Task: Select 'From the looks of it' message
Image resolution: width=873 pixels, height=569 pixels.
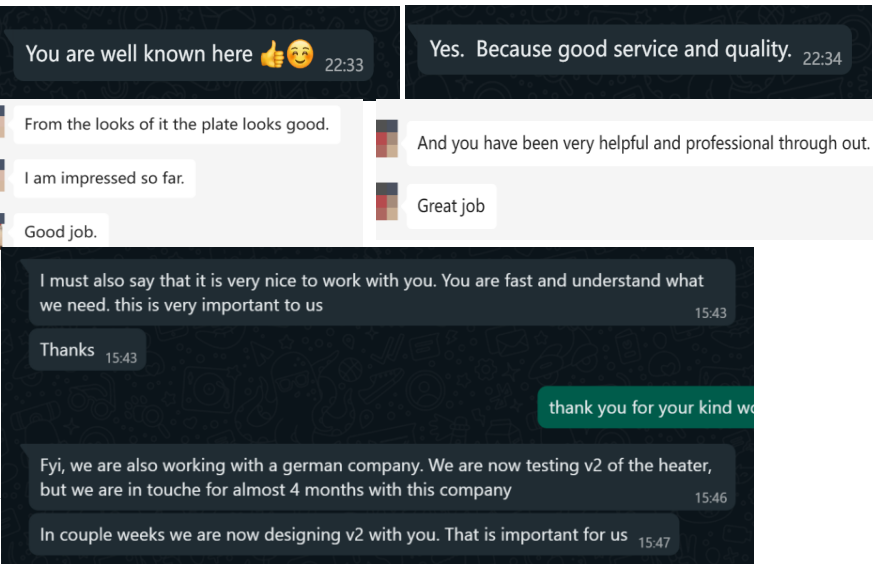Action: [x=177, y=125]
